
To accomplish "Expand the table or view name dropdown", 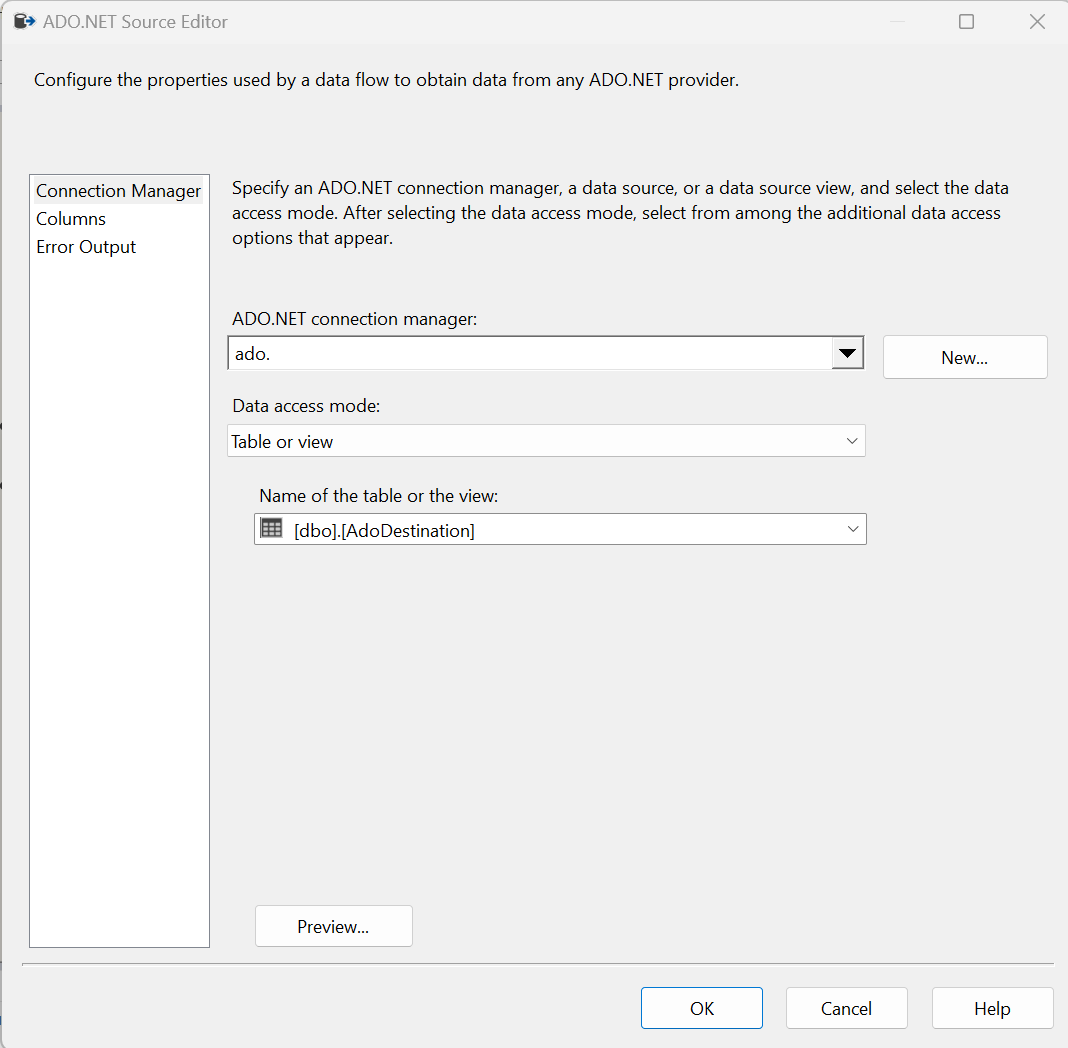I will click(851, 528).
